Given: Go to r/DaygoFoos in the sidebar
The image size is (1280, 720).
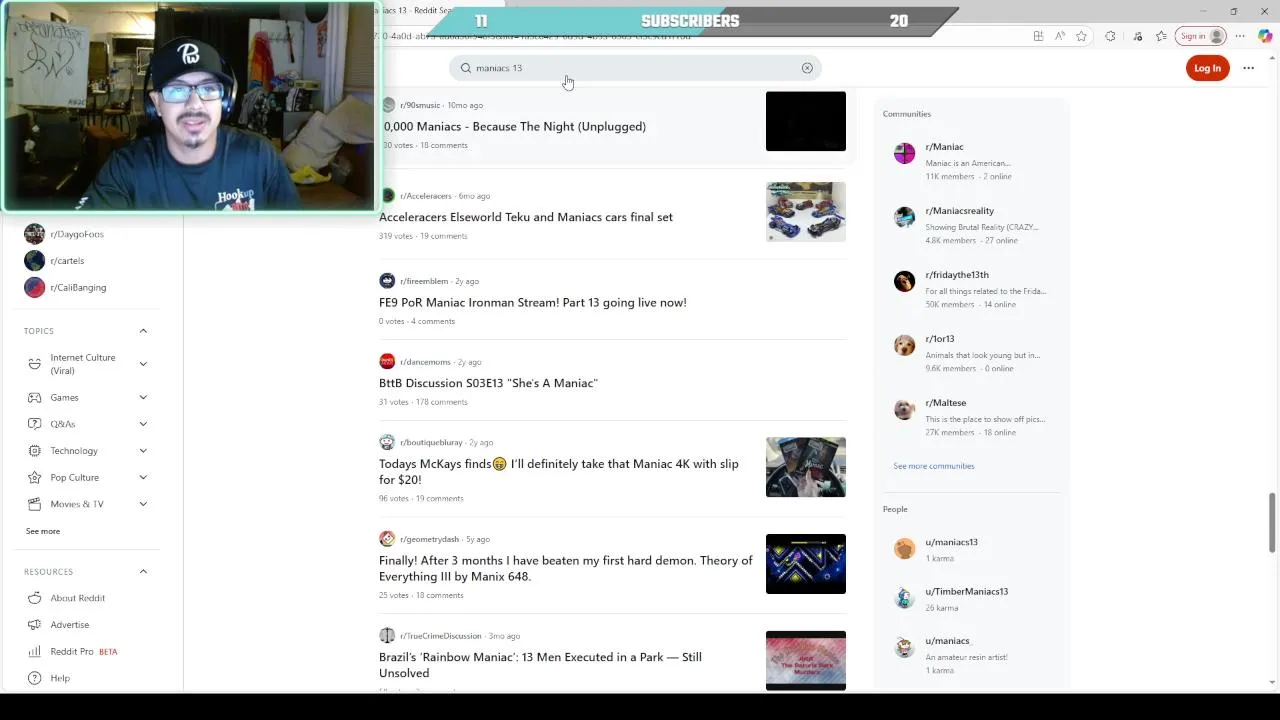Looking at the screenshot, I should (x=77, y=234).
